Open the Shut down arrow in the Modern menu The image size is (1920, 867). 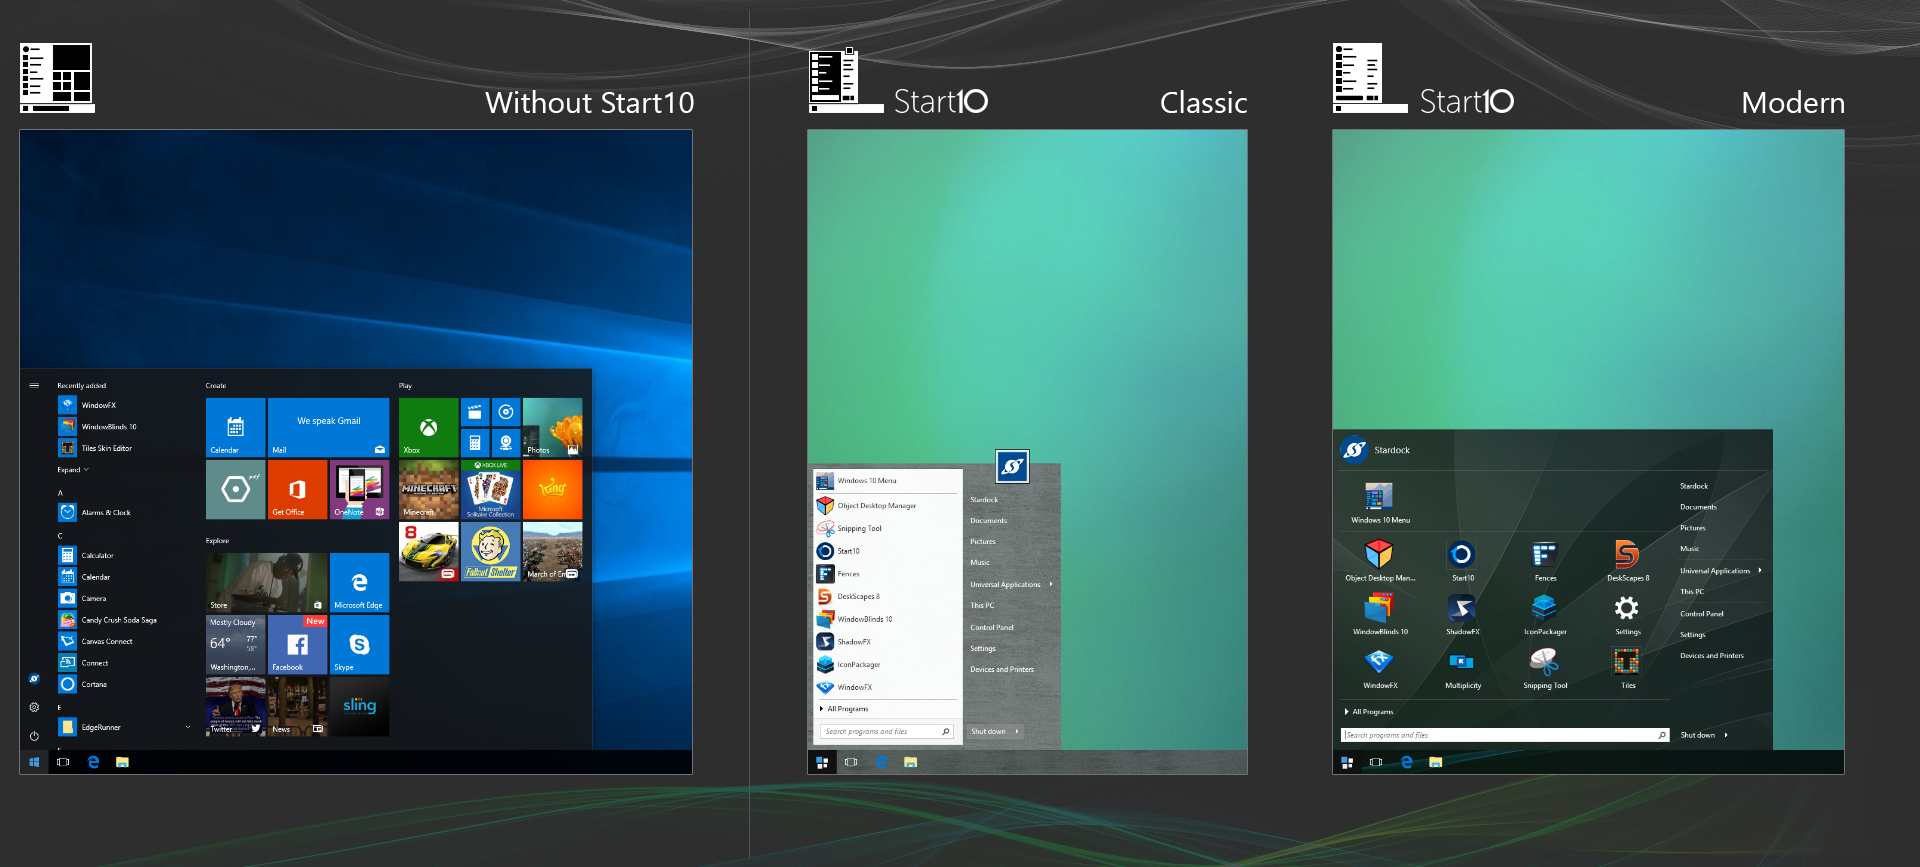click(1726, 735)
